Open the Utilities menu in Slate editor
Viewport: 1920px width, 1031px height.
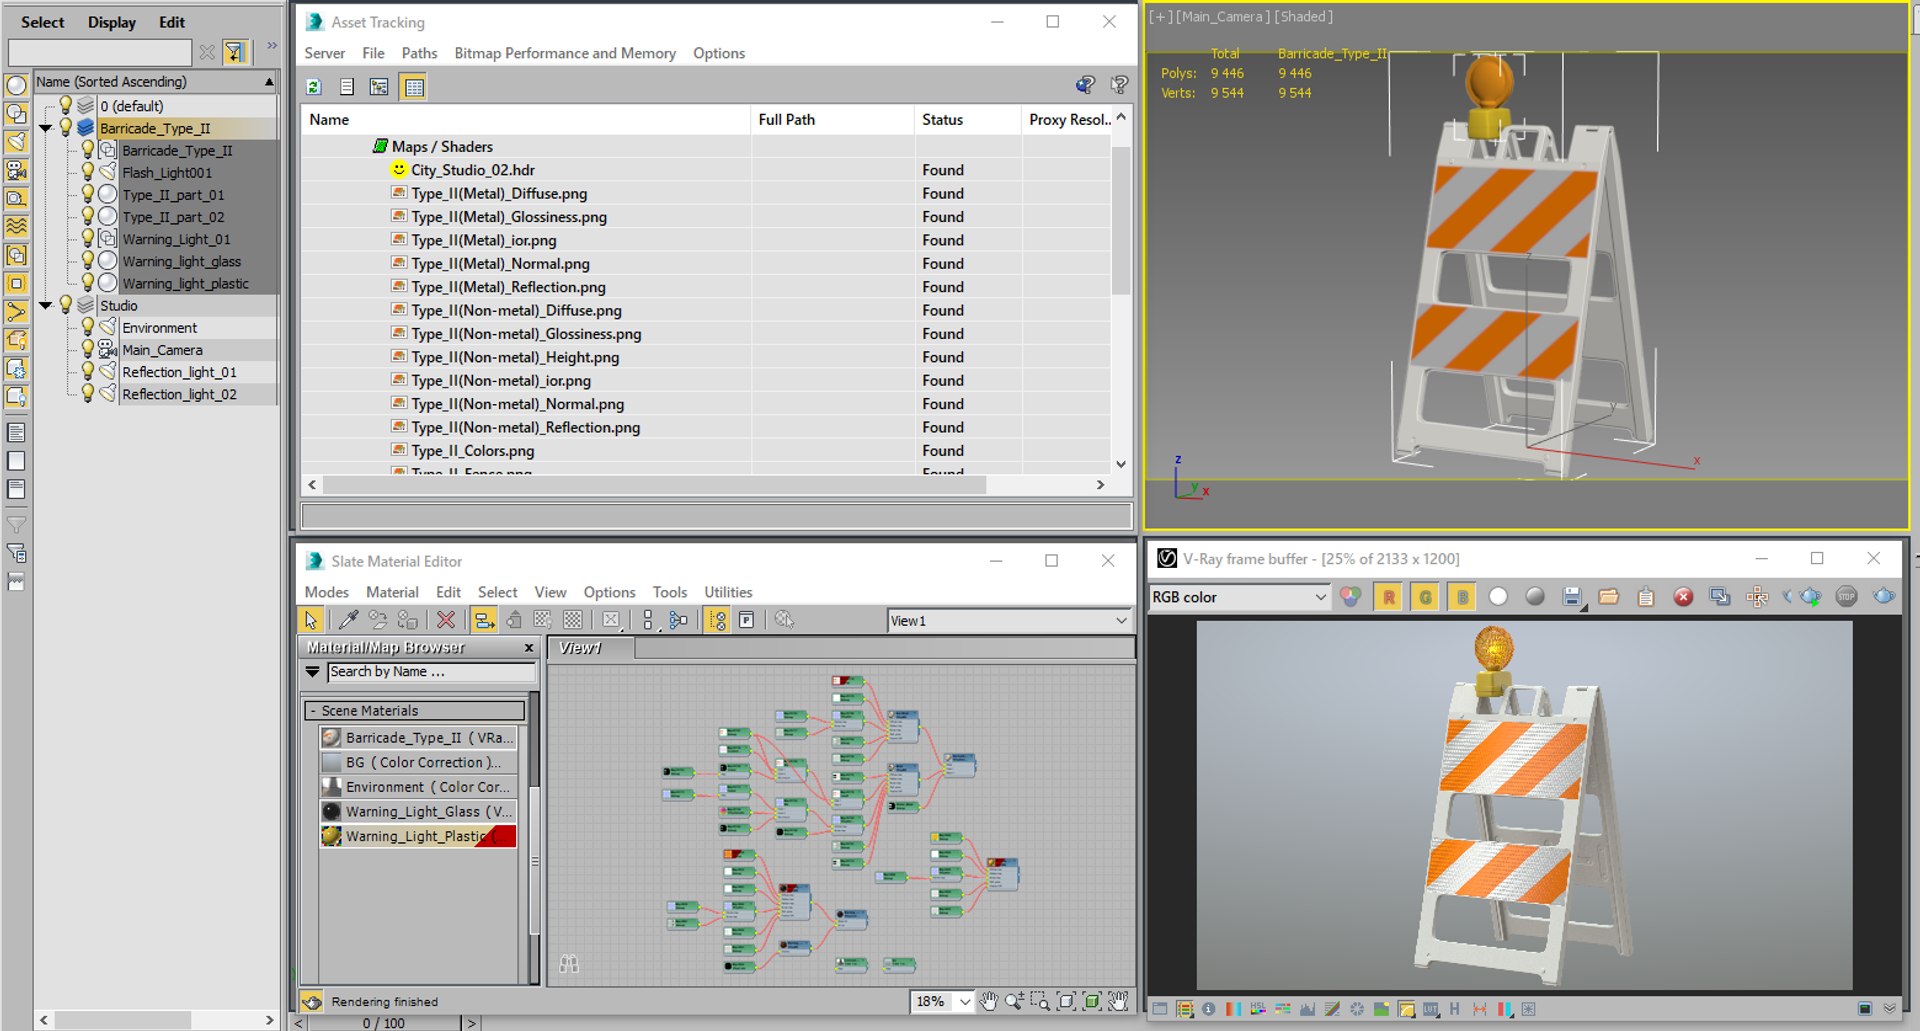click(728, 592)
